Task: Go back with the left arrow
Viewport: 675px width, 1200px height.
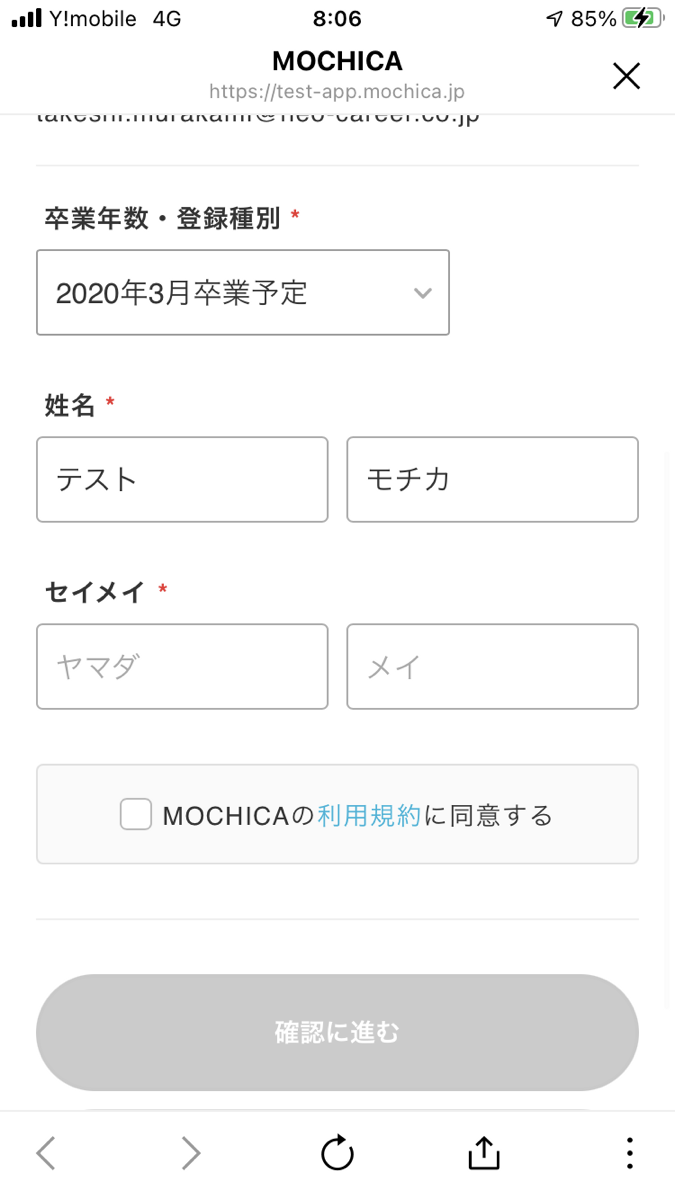Action: pos(46,1153)
